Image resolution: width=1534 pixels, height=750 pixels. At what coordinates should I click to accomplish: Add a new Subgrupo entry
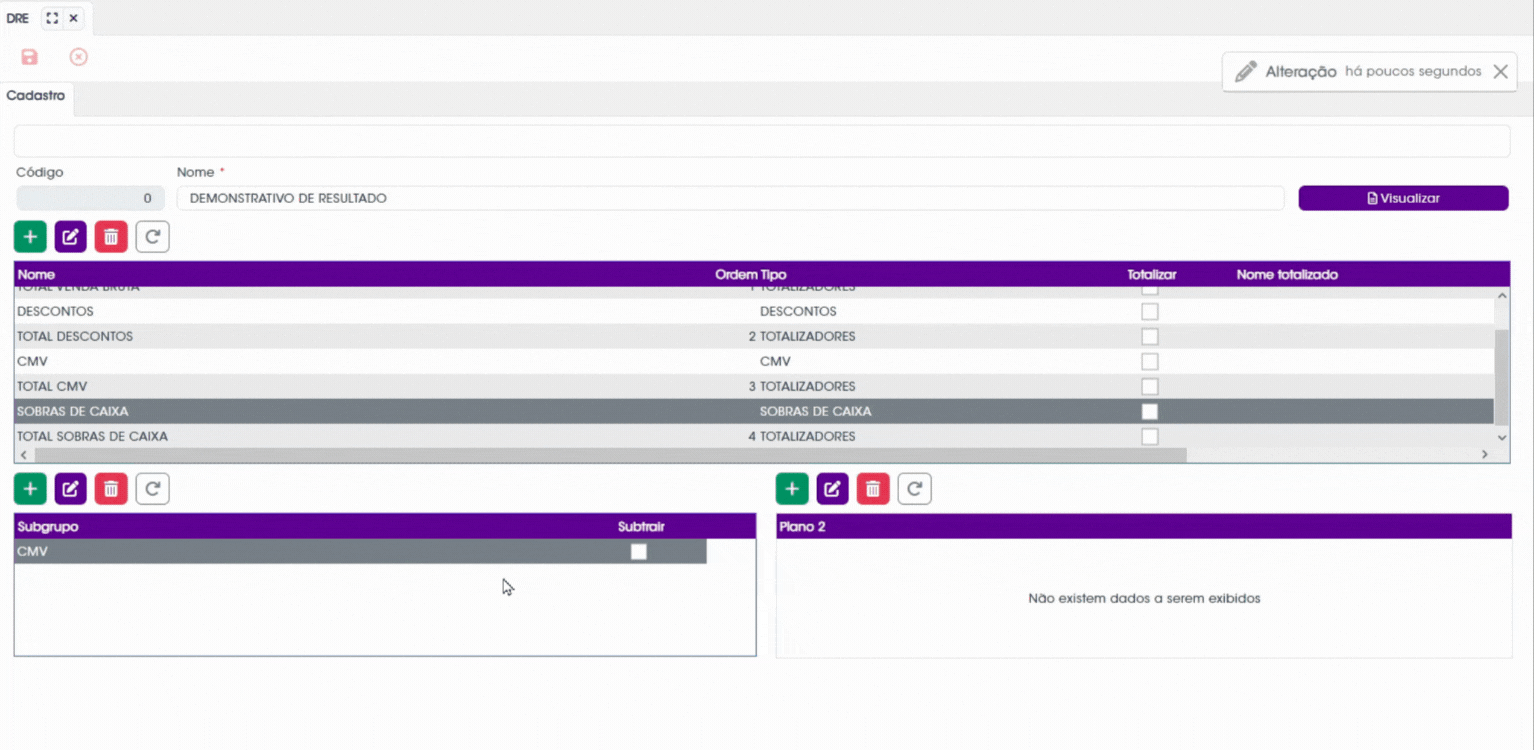[30, 489]
